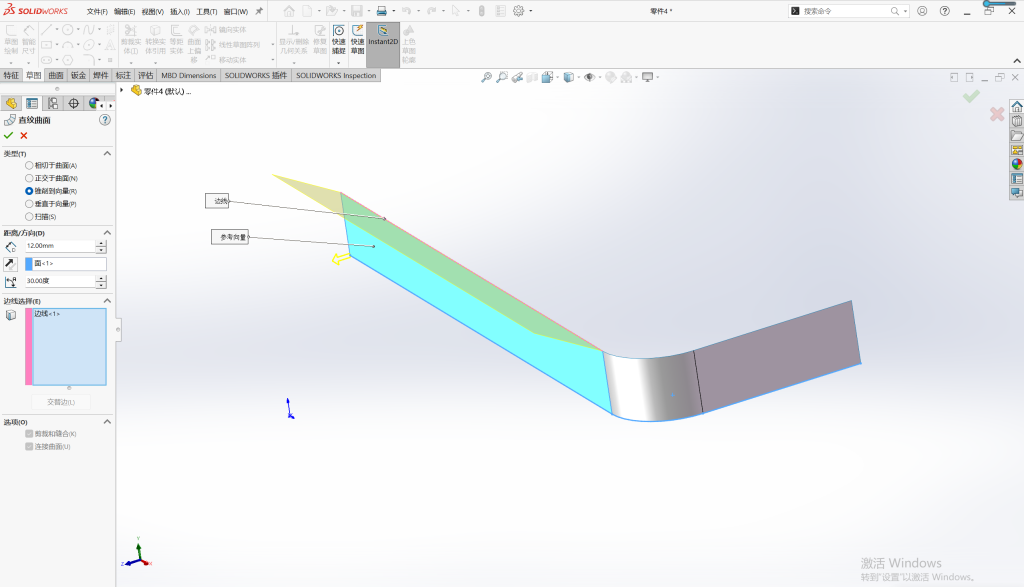Screen dimensions: 1024x587
Task: Click the 12.00mm distance input field
Action: coord(60,246)
